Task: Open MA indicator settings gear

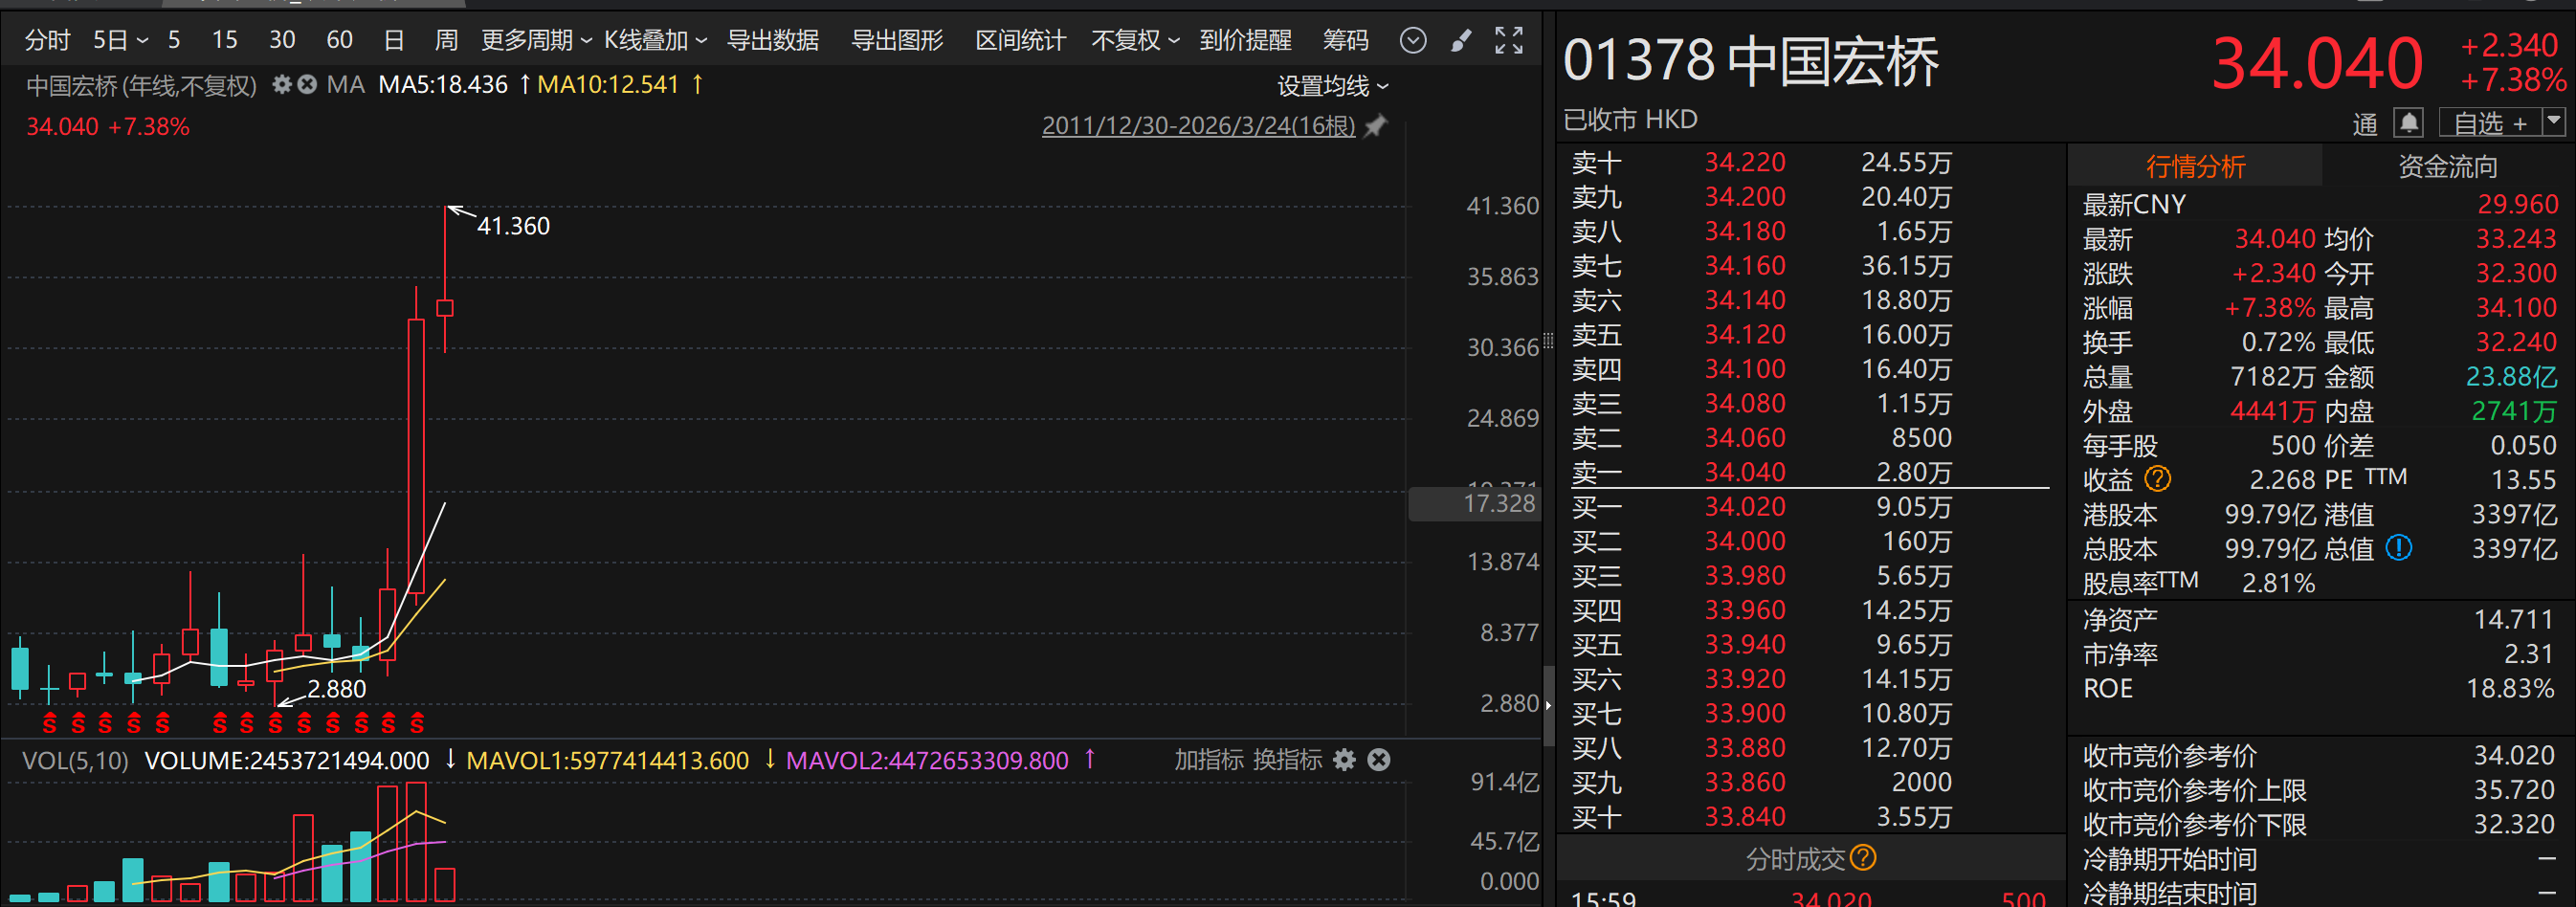Action: [x=282, y=85]
